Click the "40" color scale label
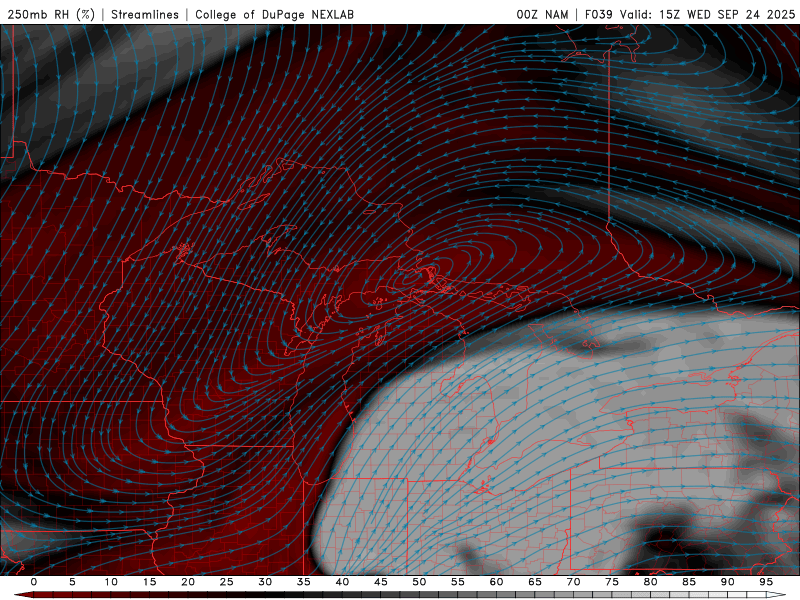The image size is (800, 600). point(342,582)
